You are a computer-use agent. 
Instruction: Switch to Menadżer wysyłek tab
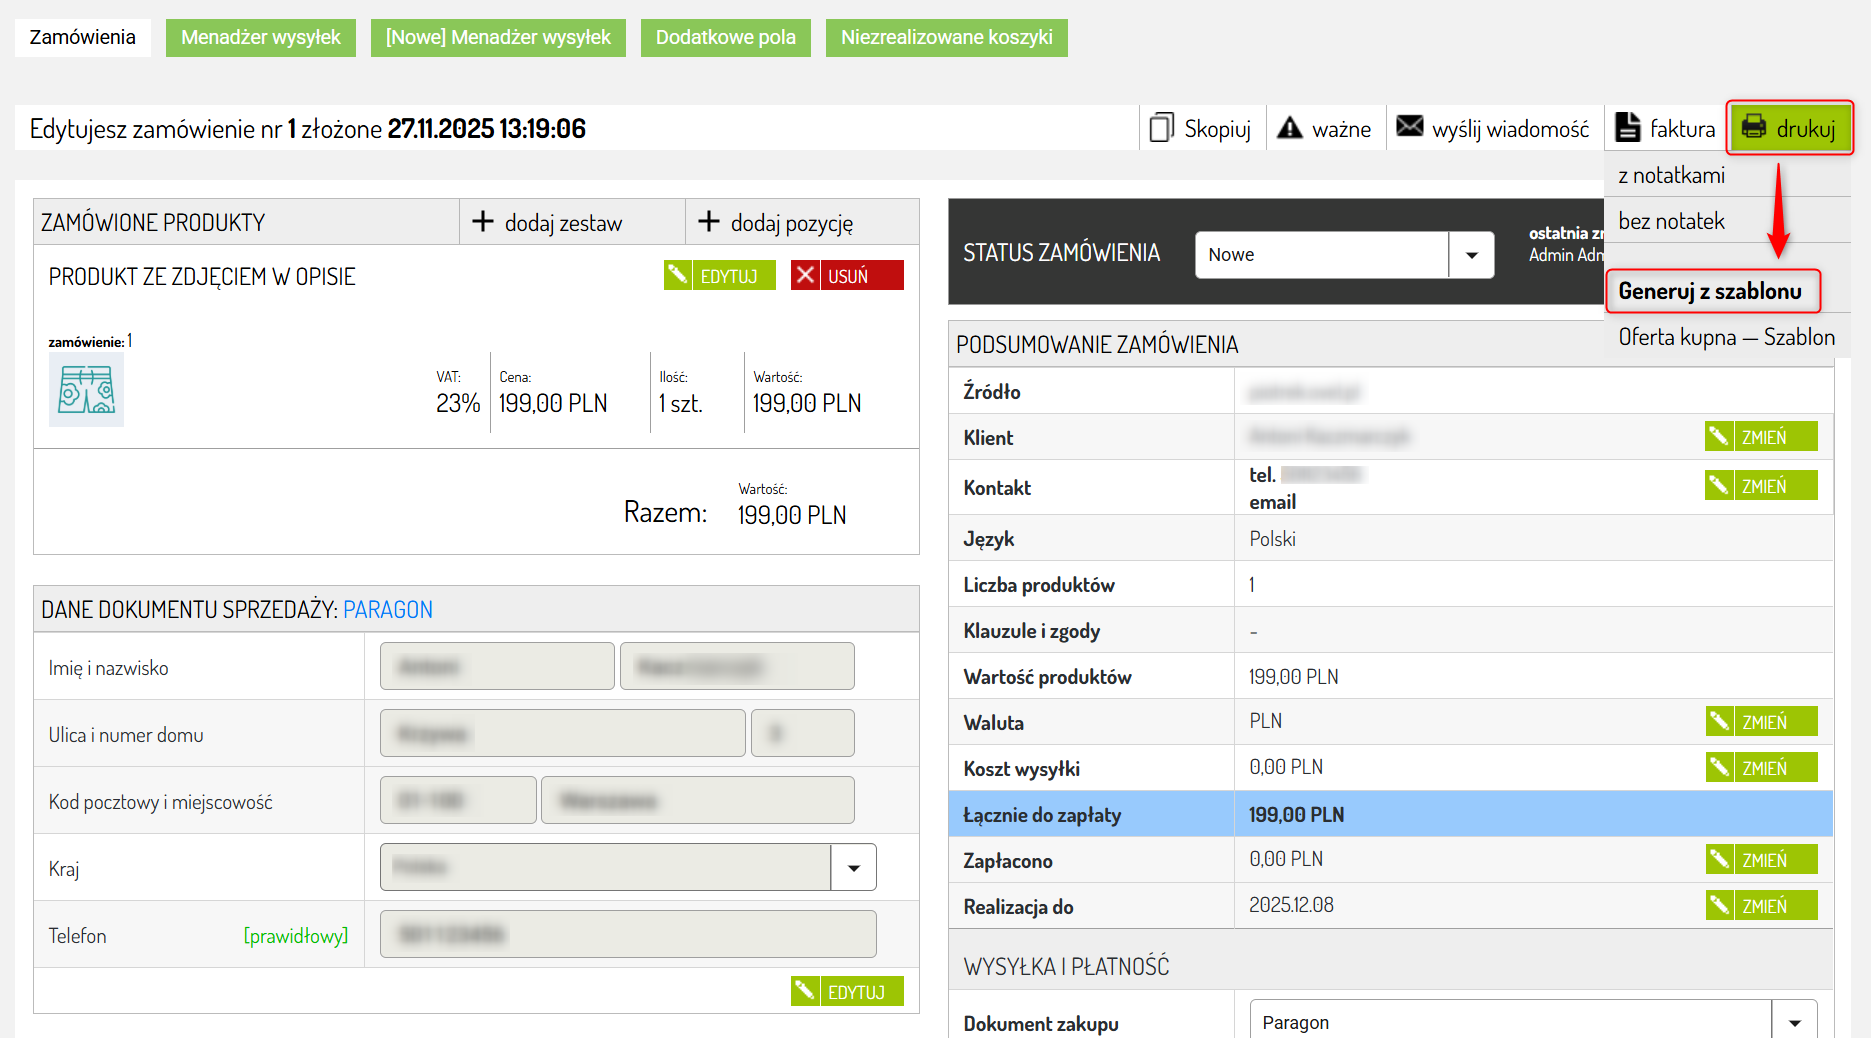pyautogui.click(x=261, y=37)
